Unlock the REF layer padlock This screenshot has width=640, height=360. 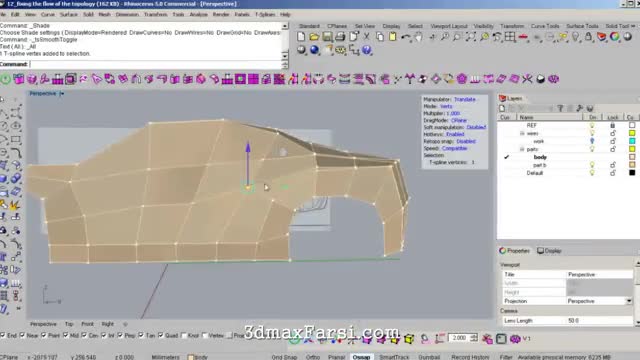tap(612, 125)
